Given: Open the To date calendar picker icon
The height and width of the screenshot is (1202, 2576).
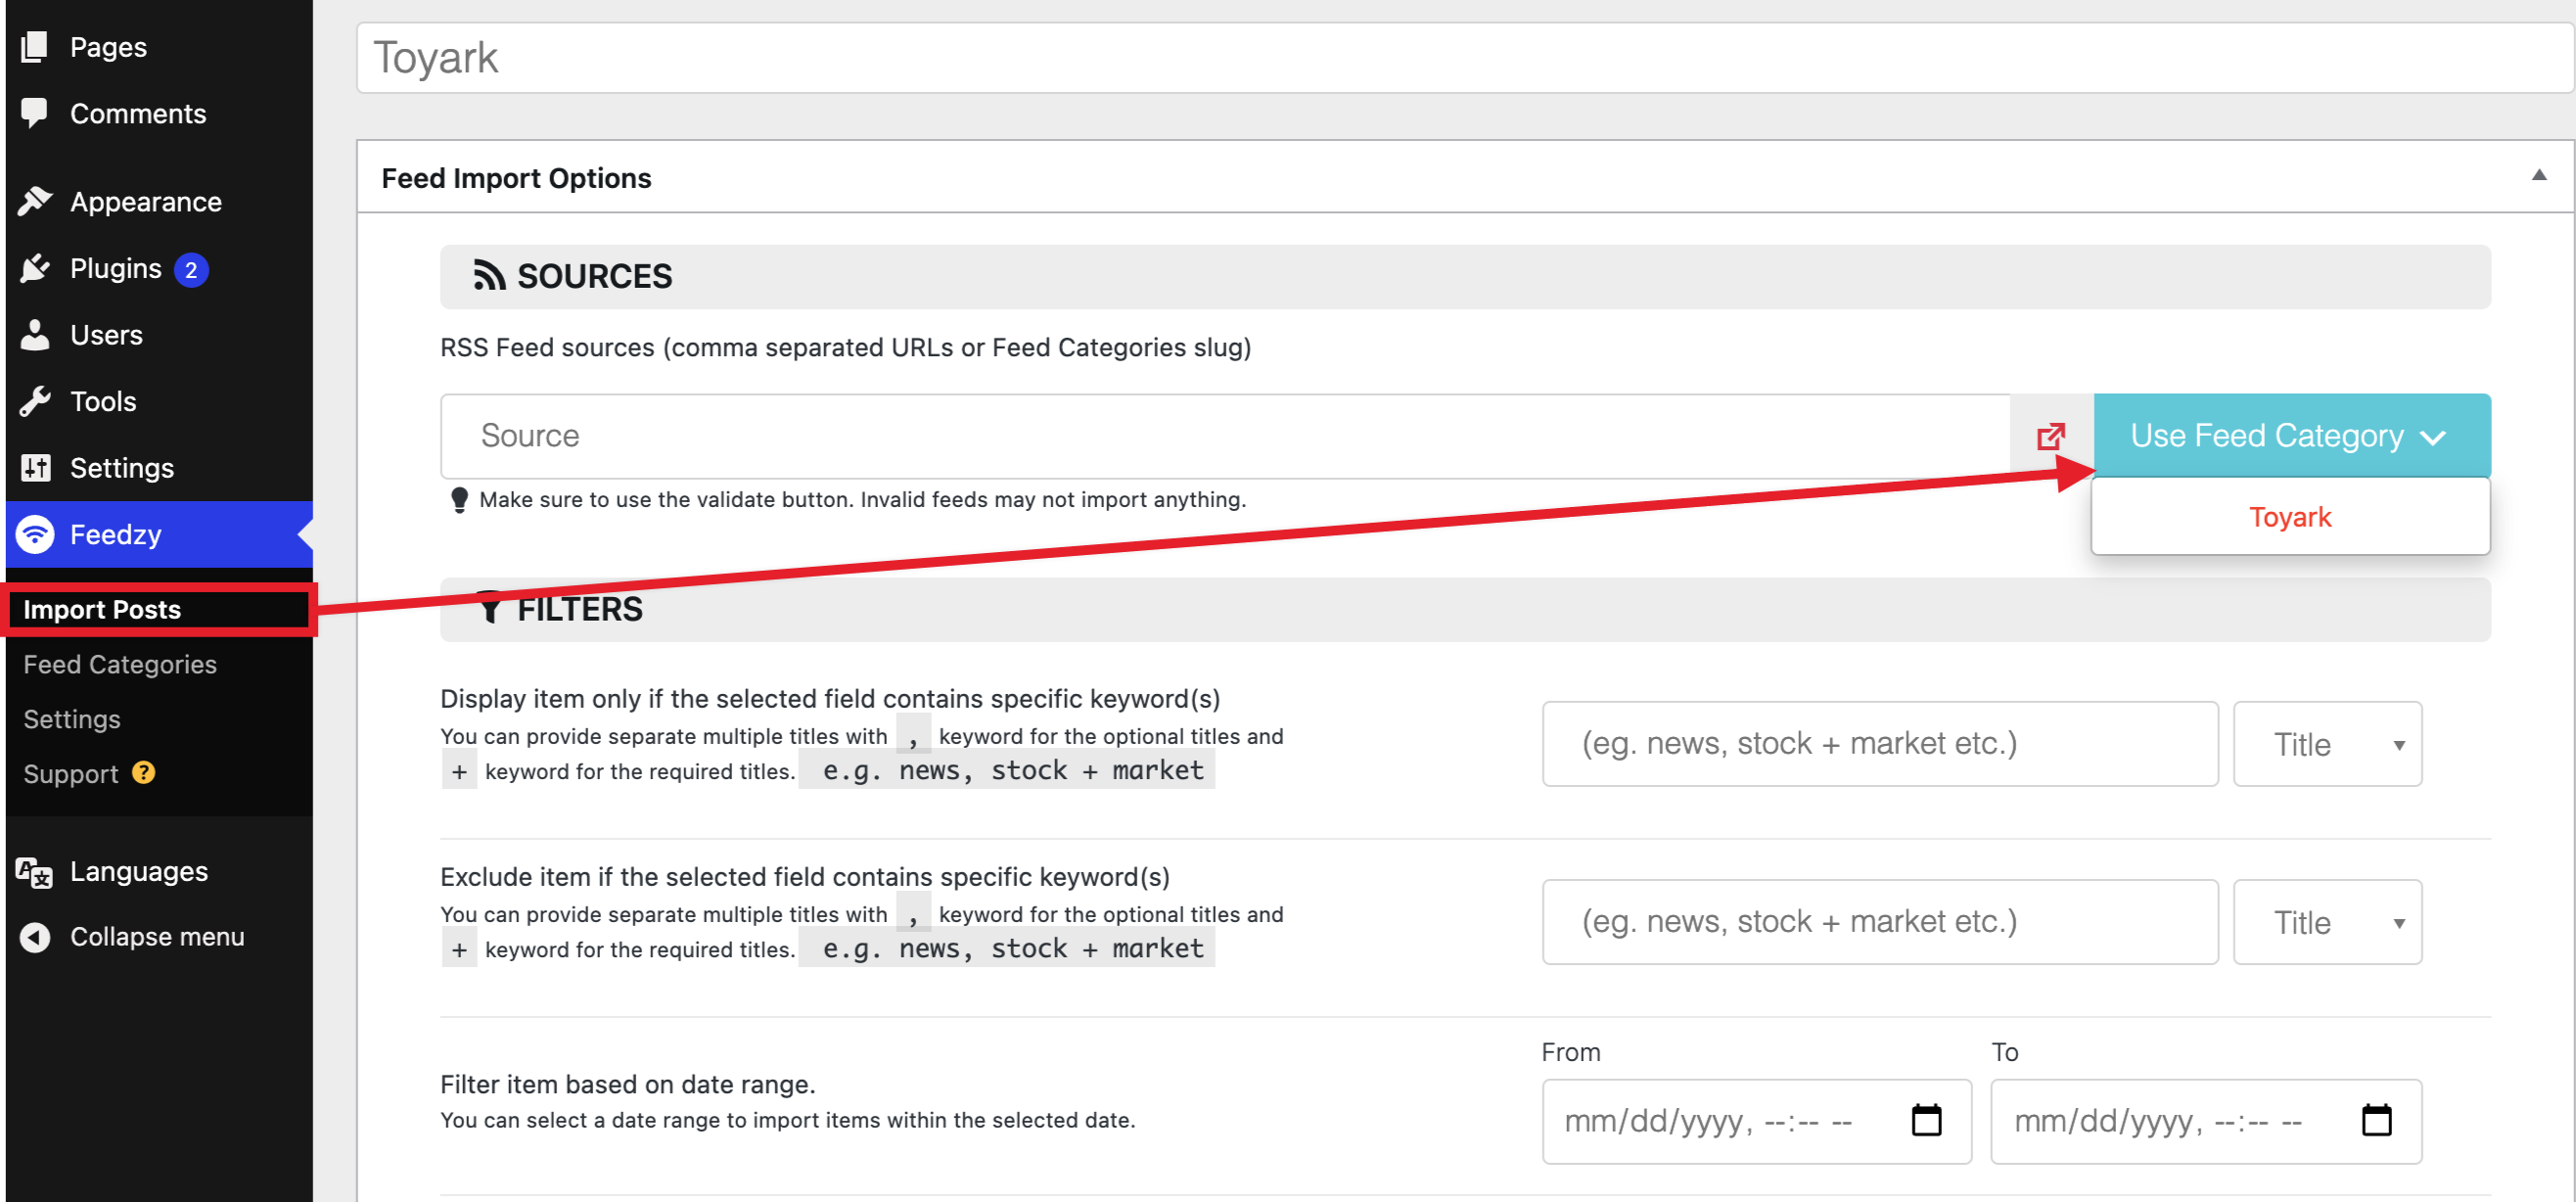Looking at the screenshot, I should 2376,1120.
